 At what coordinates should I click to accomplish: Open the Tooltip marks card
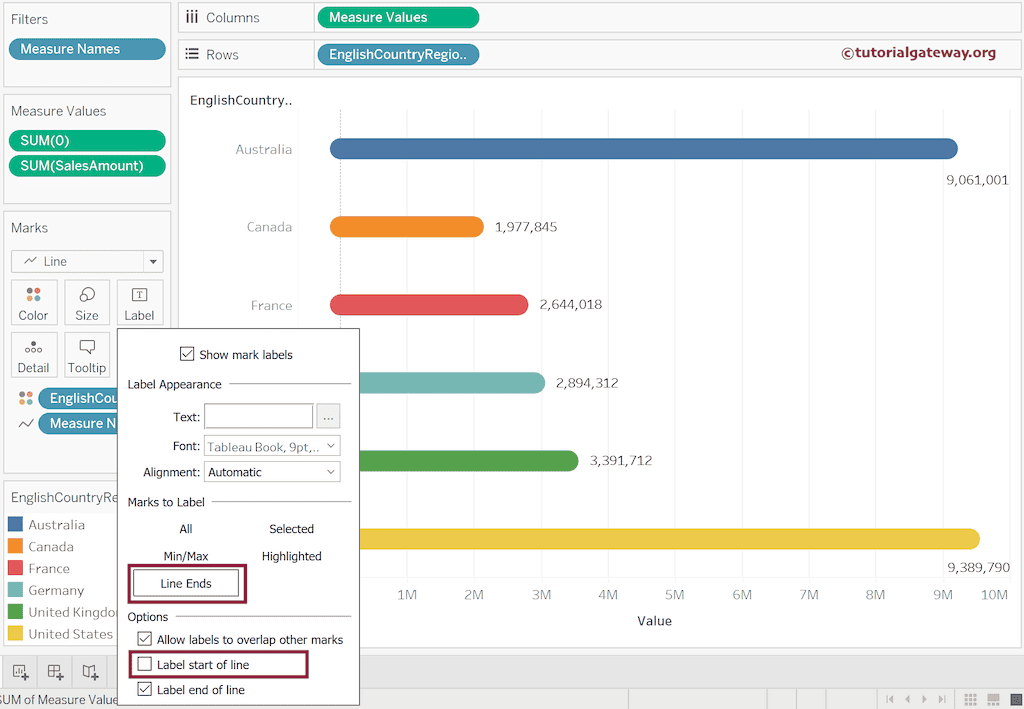click(x=87, y=354)
